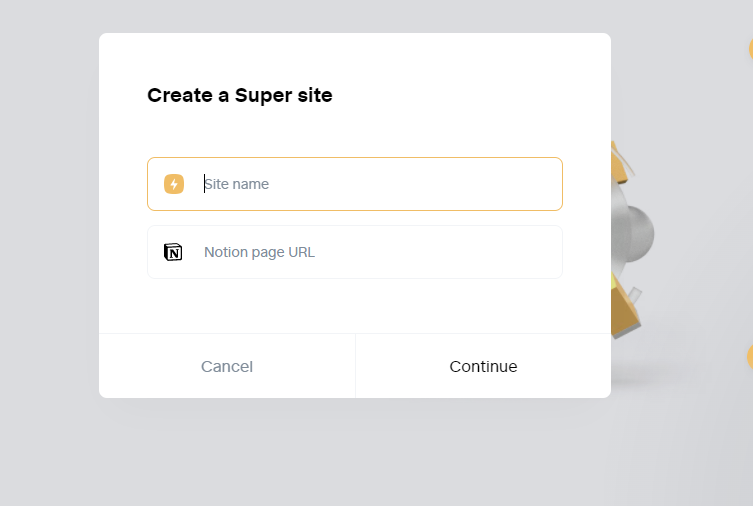Click the yellow-green shape in the illustration
This screenshot has height=506, width=753.
coord(614,280)
